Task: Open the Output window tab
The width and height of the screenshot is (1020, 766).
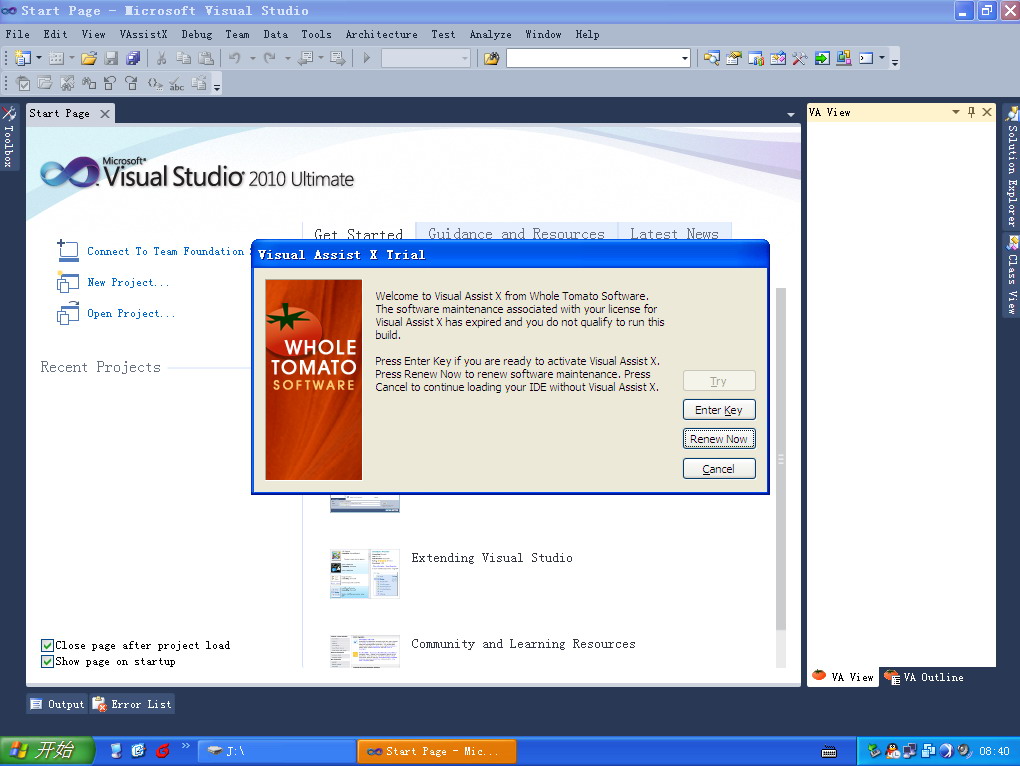Action: (57, 704)
